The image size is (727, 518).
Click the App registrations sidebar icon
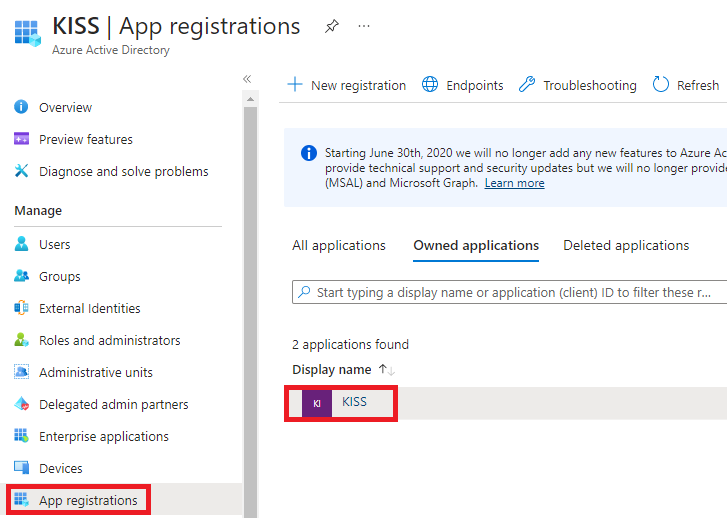21,499
